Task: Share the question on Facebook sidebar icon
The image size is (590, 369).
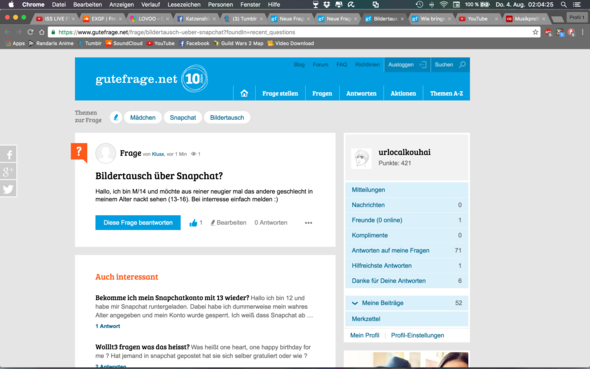Action: 8,154
